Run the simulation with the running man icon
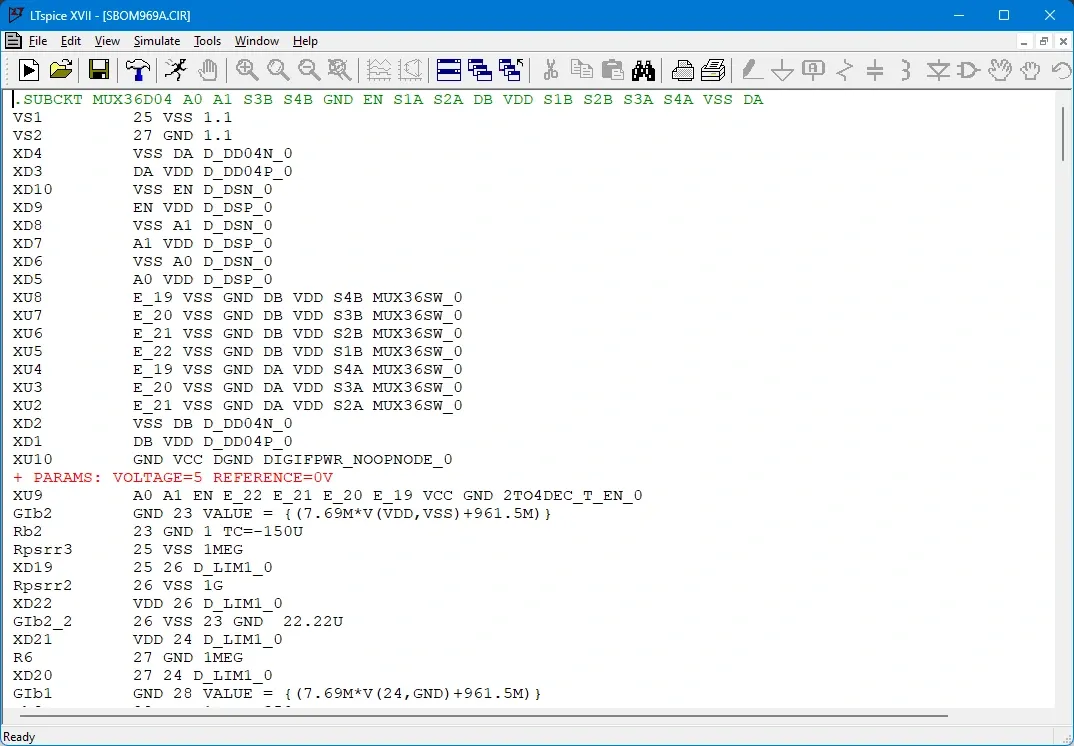The image size is (1074, 746). click(x=176, y=70)
